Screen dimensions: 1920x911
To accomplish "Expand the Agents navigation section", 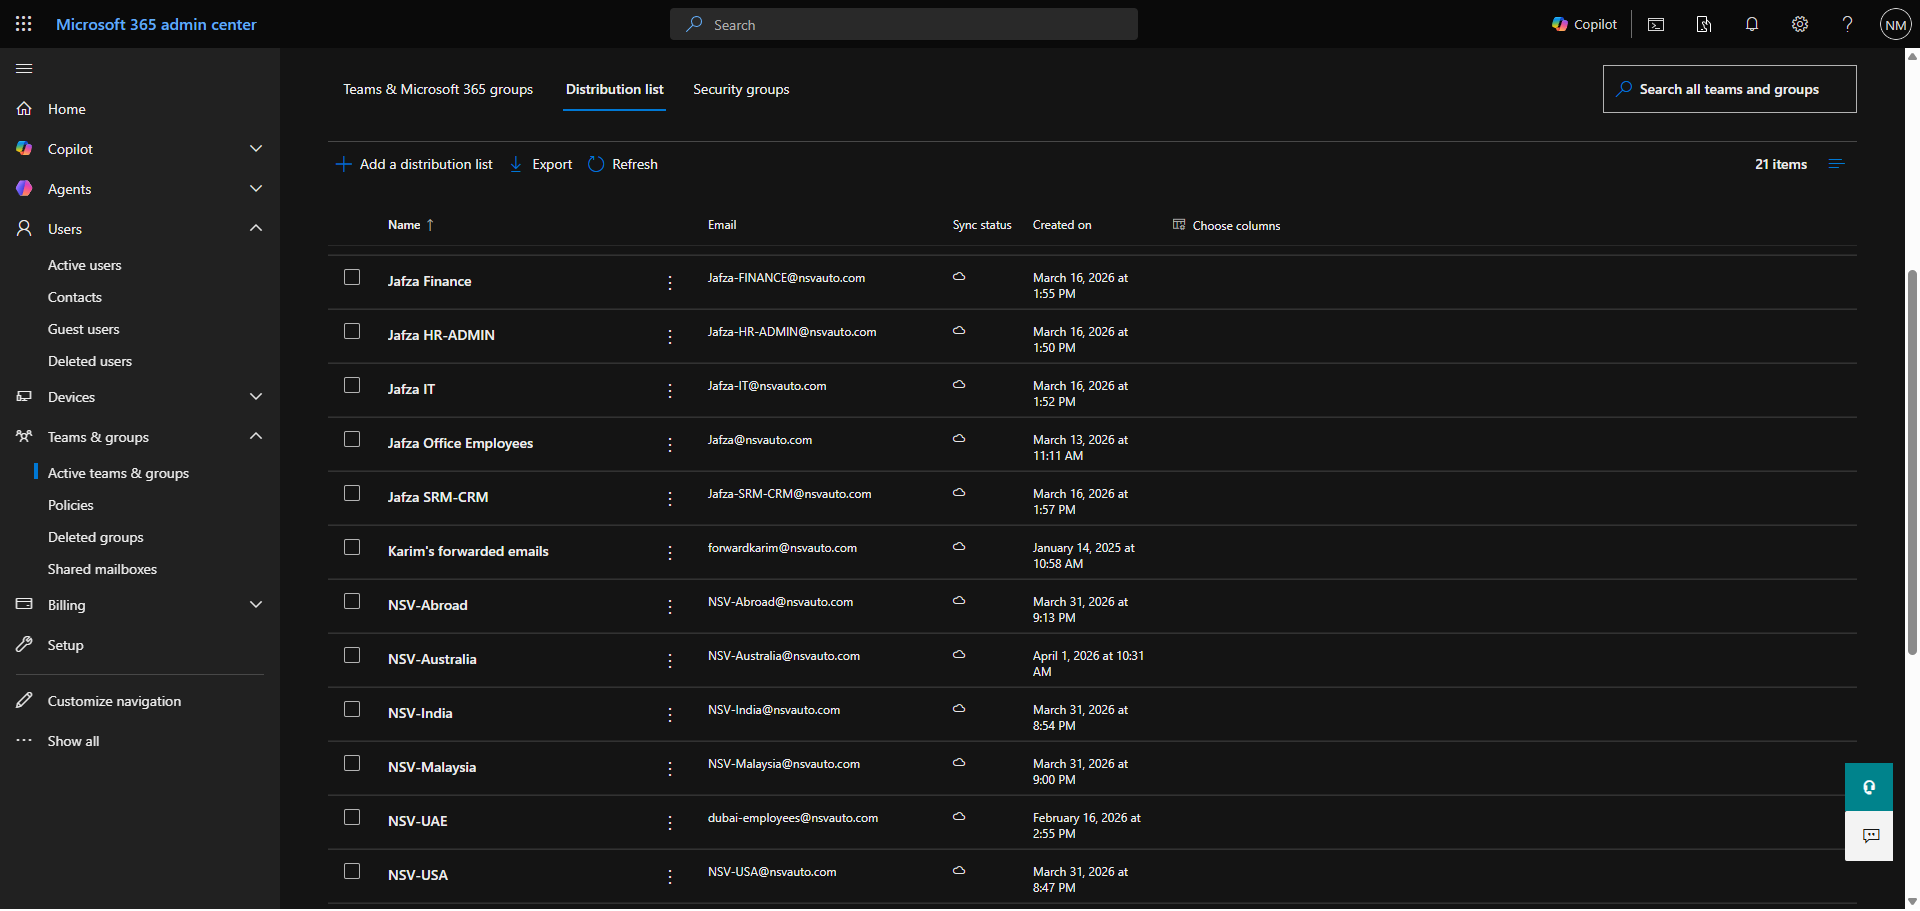I will click(256, 189).
